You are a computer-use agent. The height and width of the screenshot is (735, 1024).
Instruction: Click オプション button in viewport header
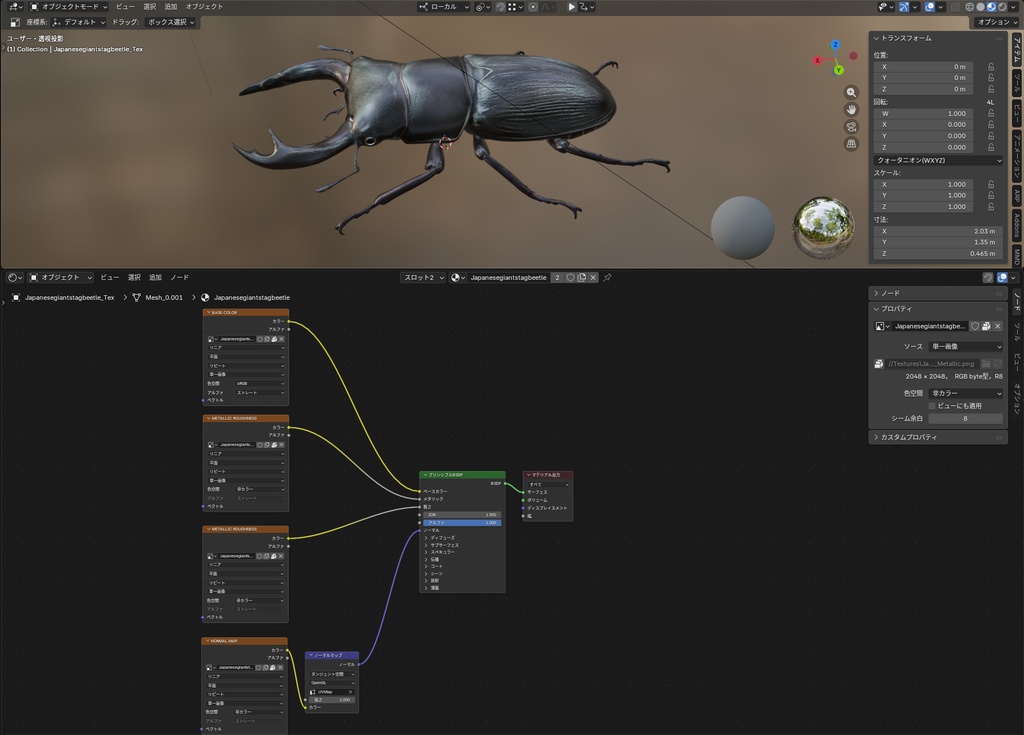997,22
